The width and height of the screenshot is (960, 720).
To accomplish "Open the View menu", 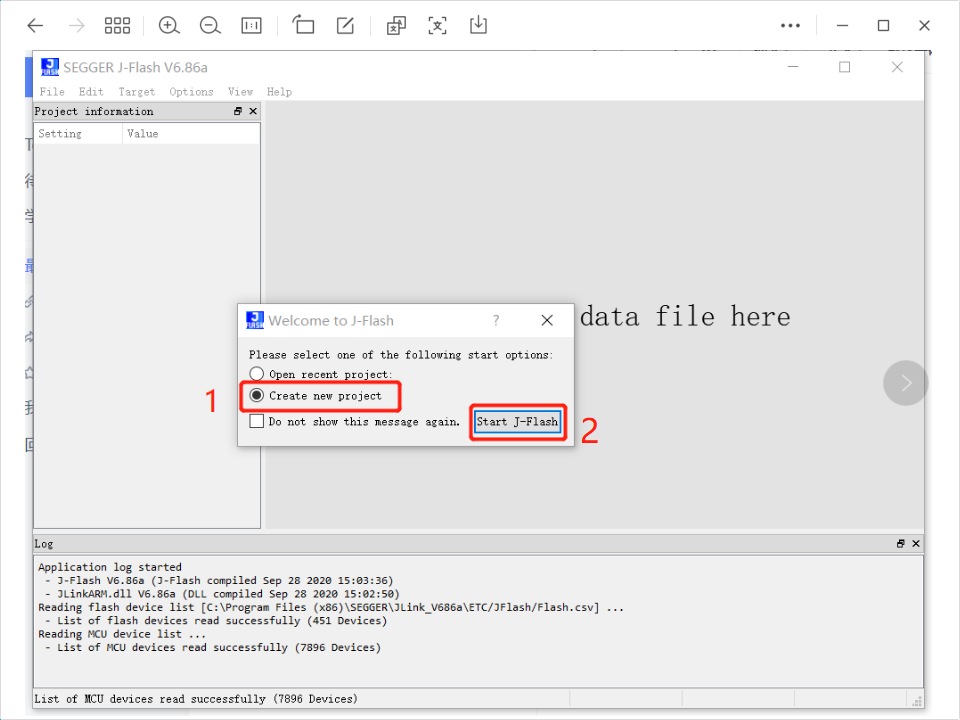I will 241,92.
